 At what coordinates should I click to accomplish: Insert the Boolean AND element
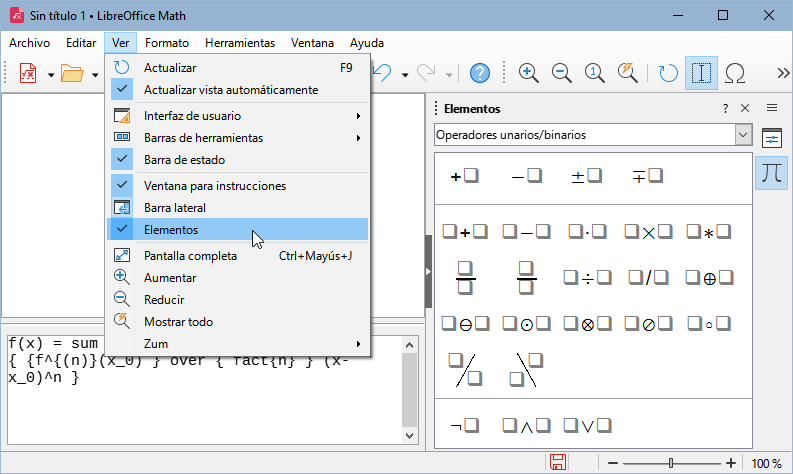(526, 425)
